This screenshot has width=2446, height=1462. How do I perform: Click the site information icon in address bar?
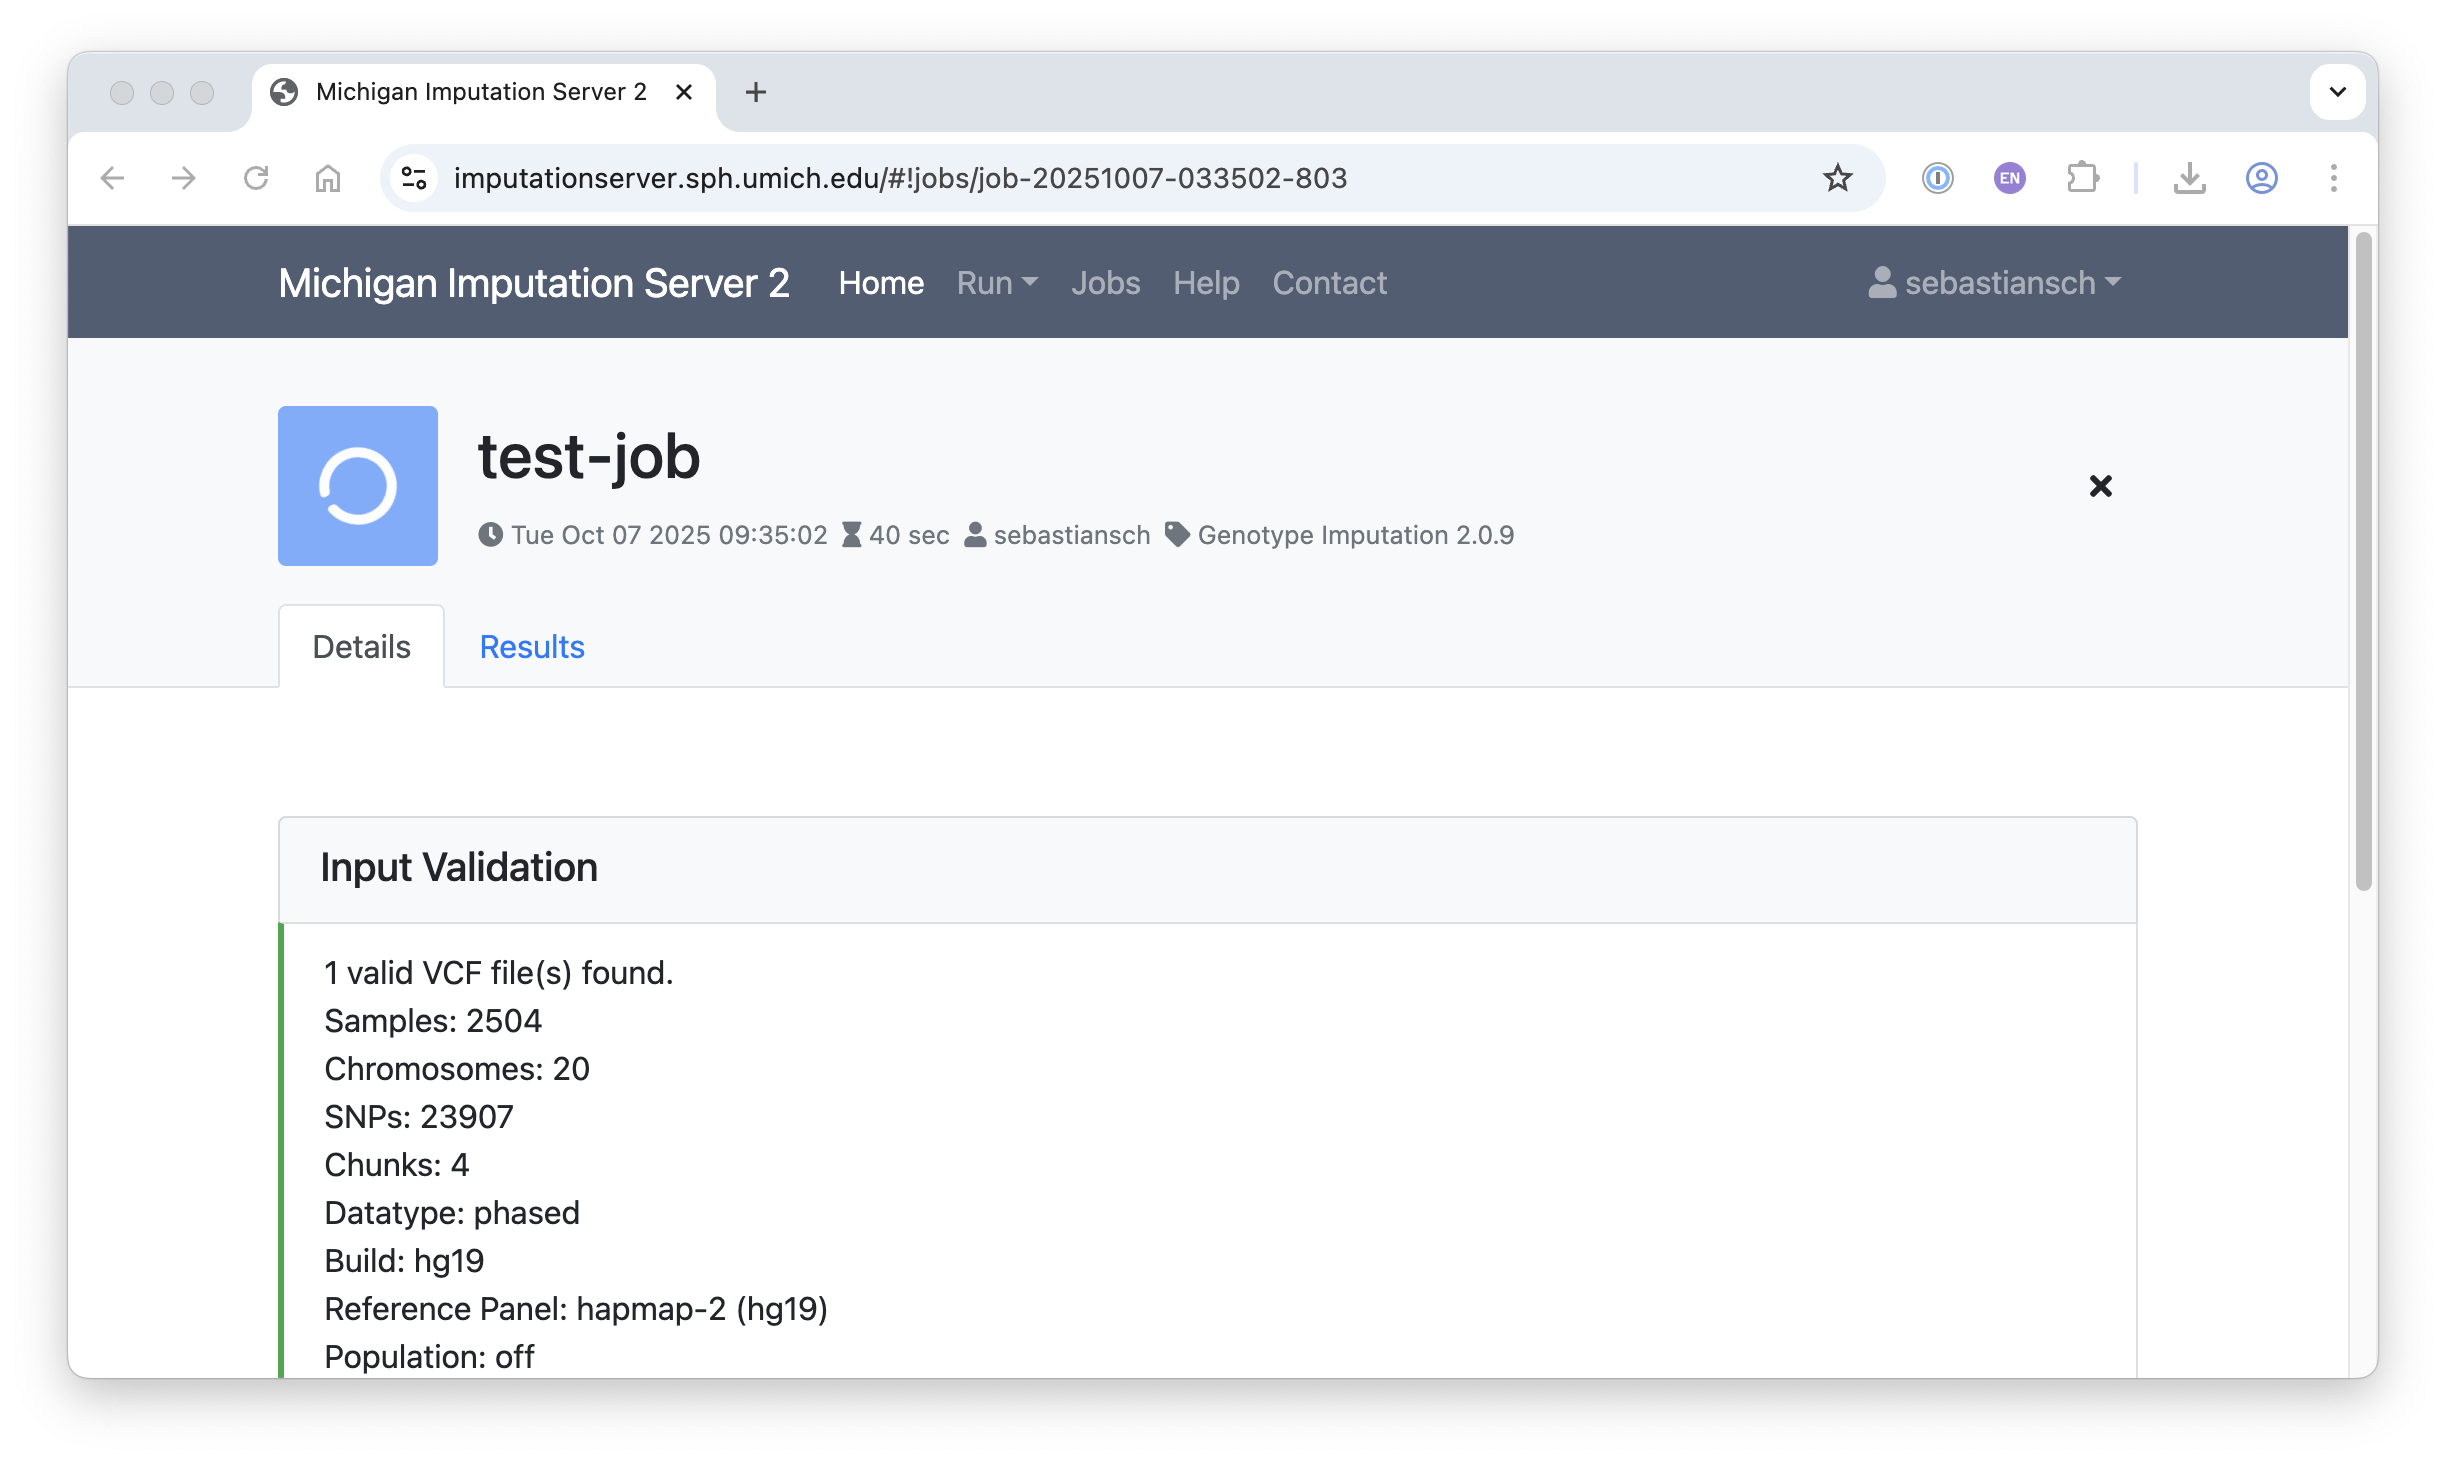(414, 178)
